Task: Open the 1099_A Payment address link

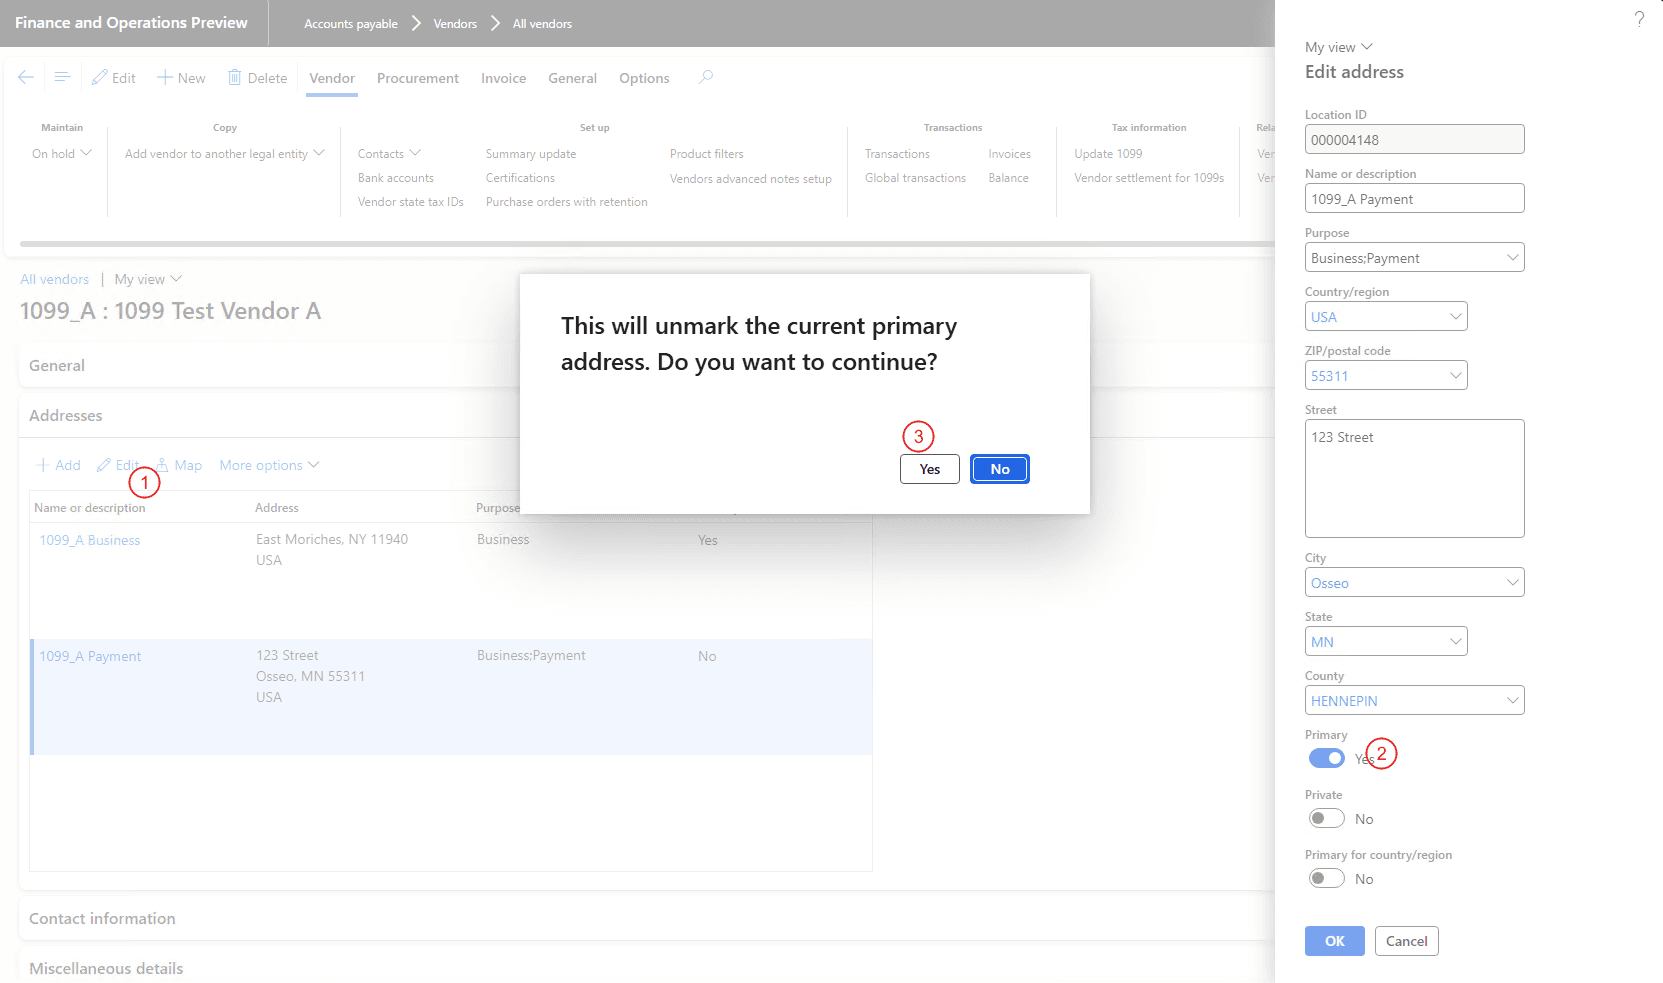Action: 90,656
